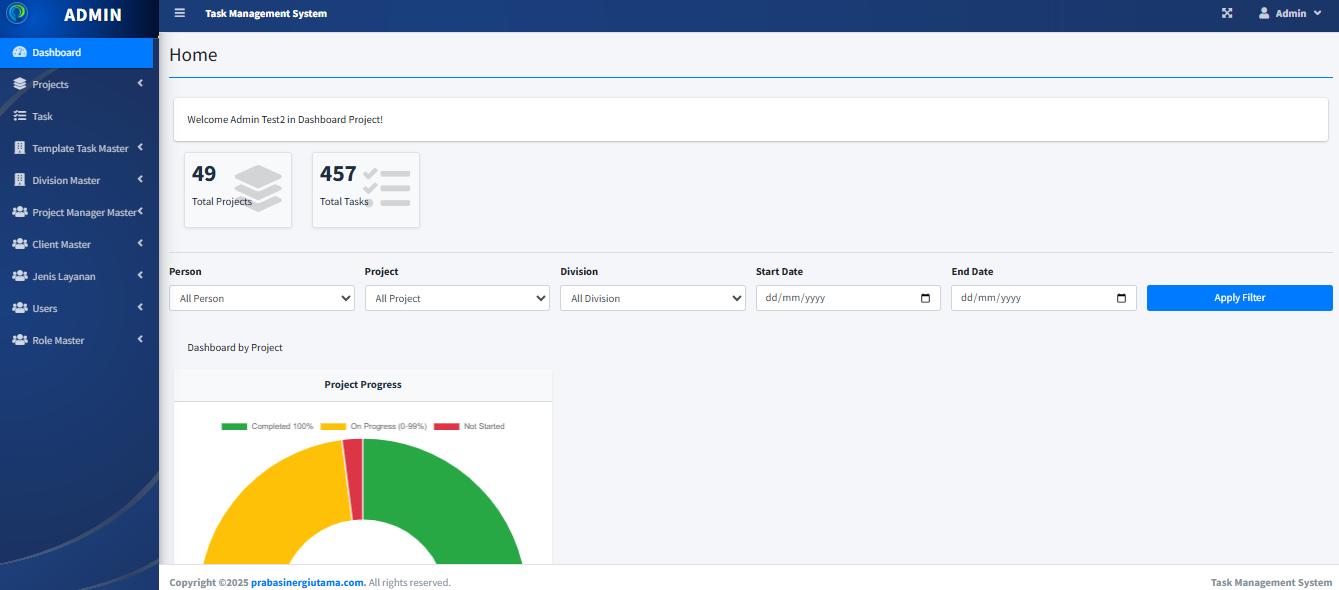The width and height of the screenshot is (1339, 590).
Task: Click the Users people icon in sidebar
Action: coord(20,308)
